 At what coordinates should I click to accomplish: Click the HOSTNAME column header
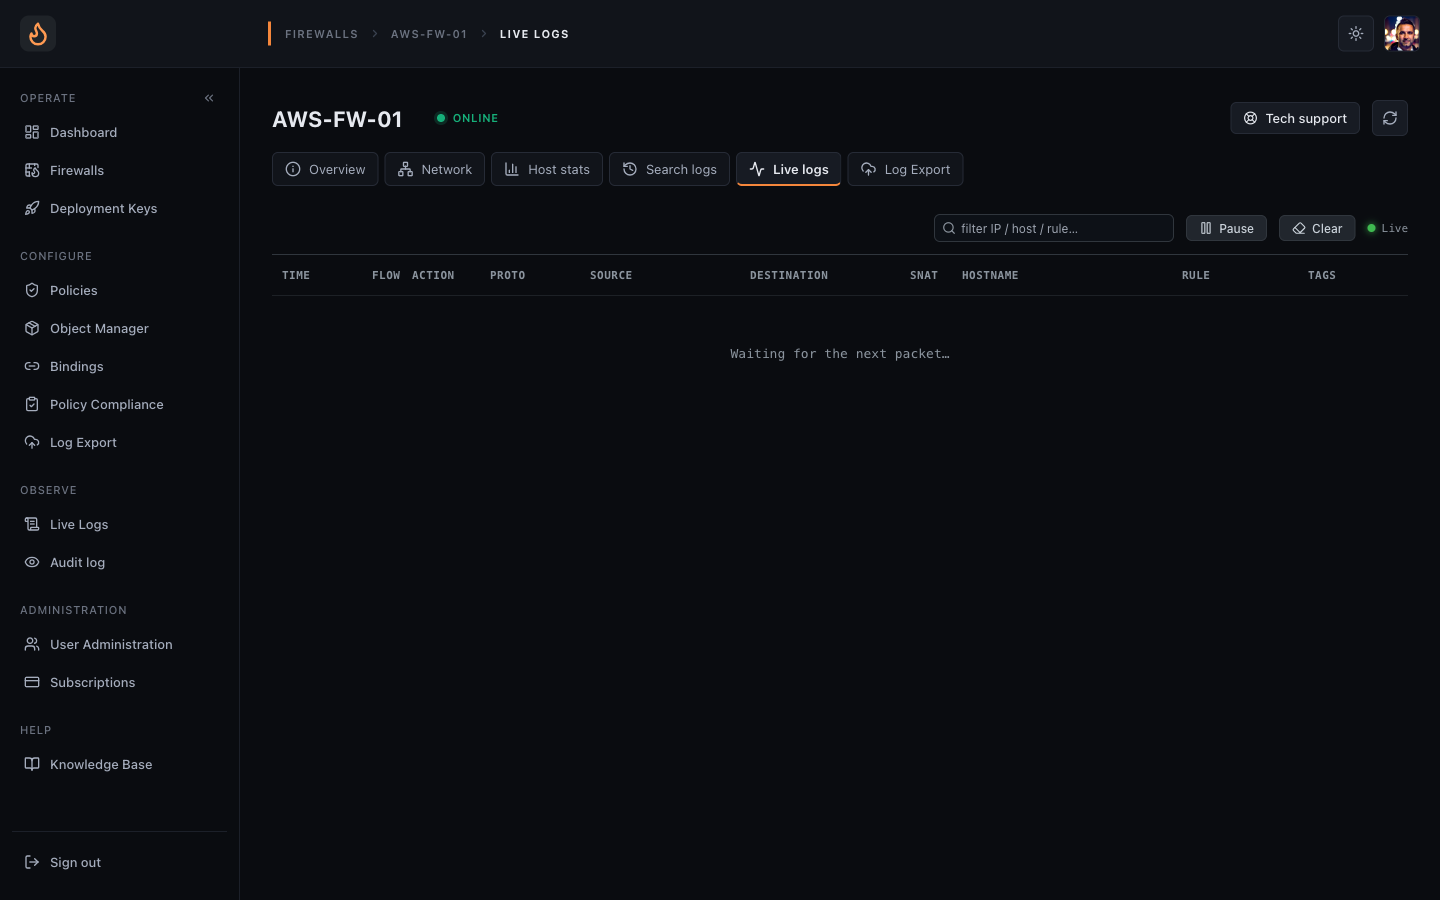pyautogui.click(x=990, y=275)
